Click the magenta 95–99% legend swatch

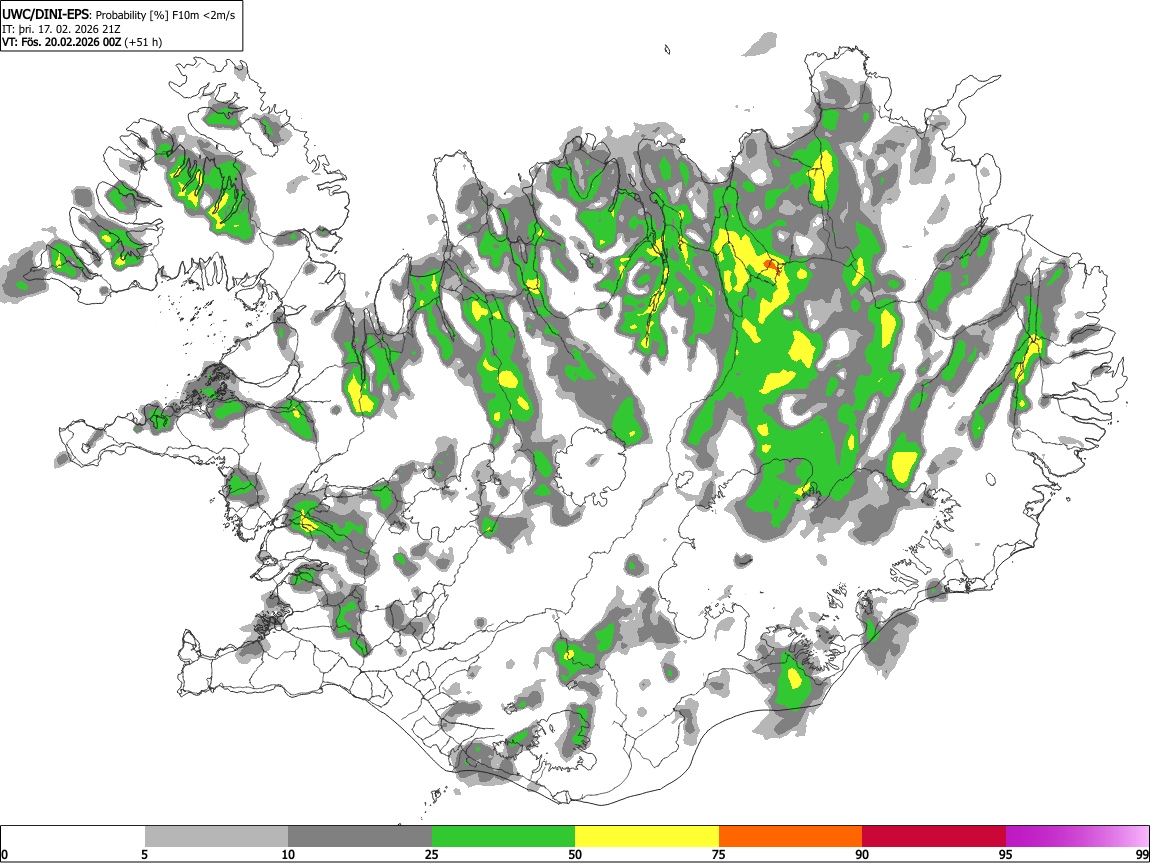pos(1077,837)
